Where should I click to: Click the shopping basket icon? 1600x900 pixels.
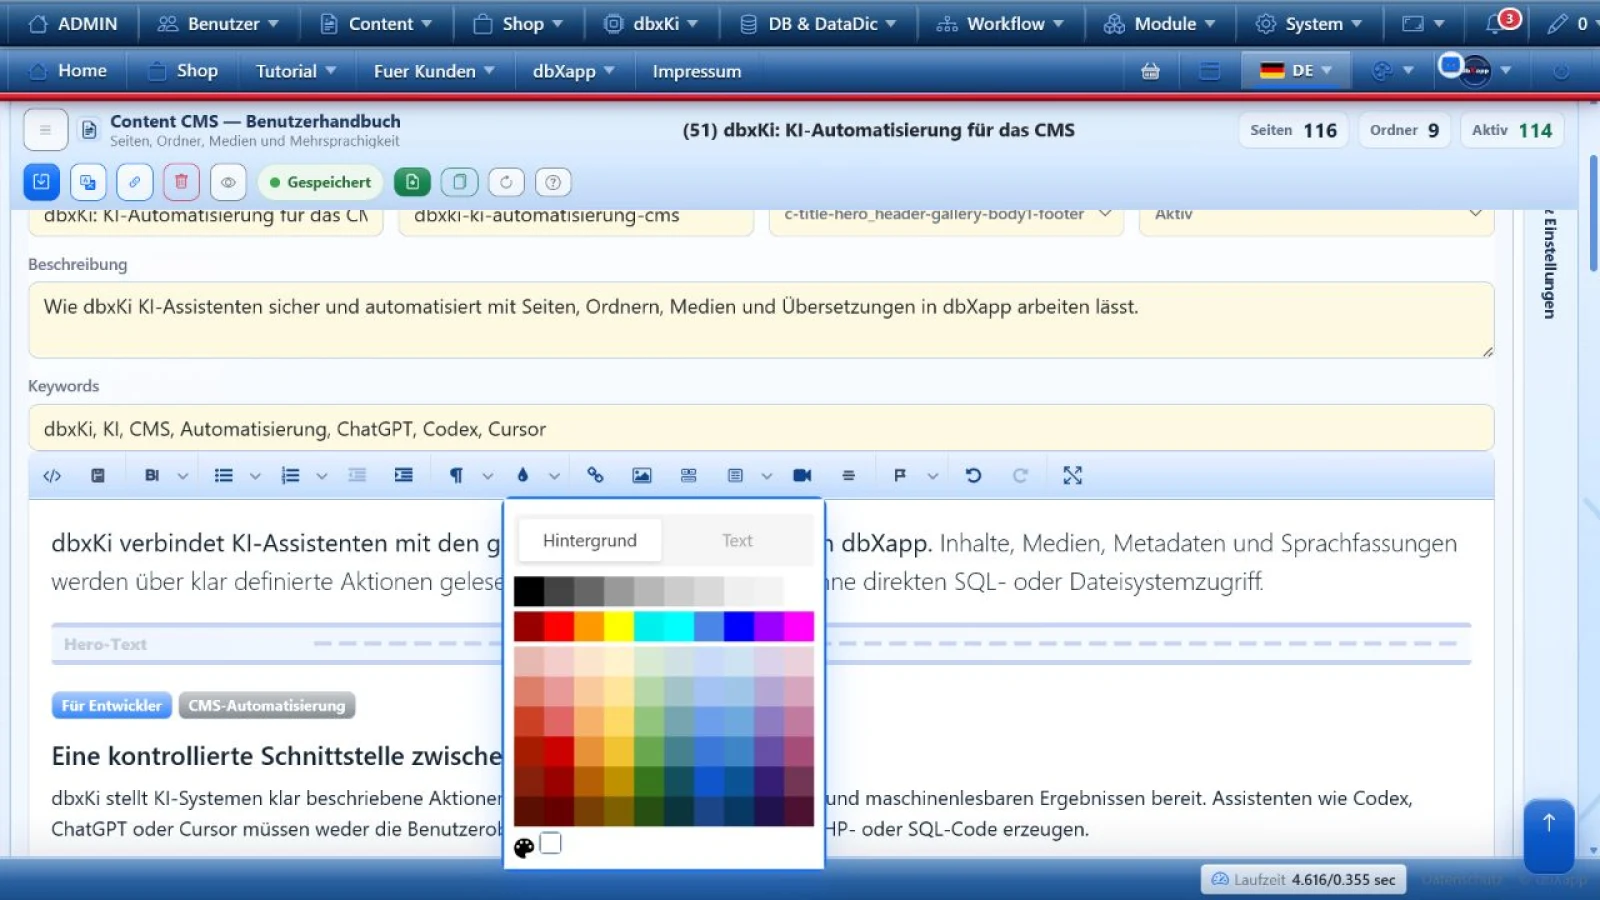(x=1150, y=71)
